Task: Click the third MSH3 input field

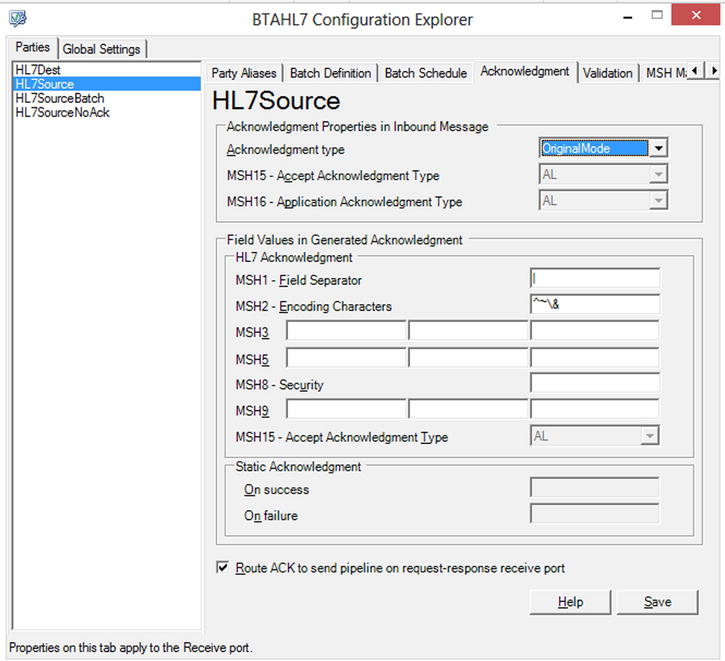Action: coord(595,331)
